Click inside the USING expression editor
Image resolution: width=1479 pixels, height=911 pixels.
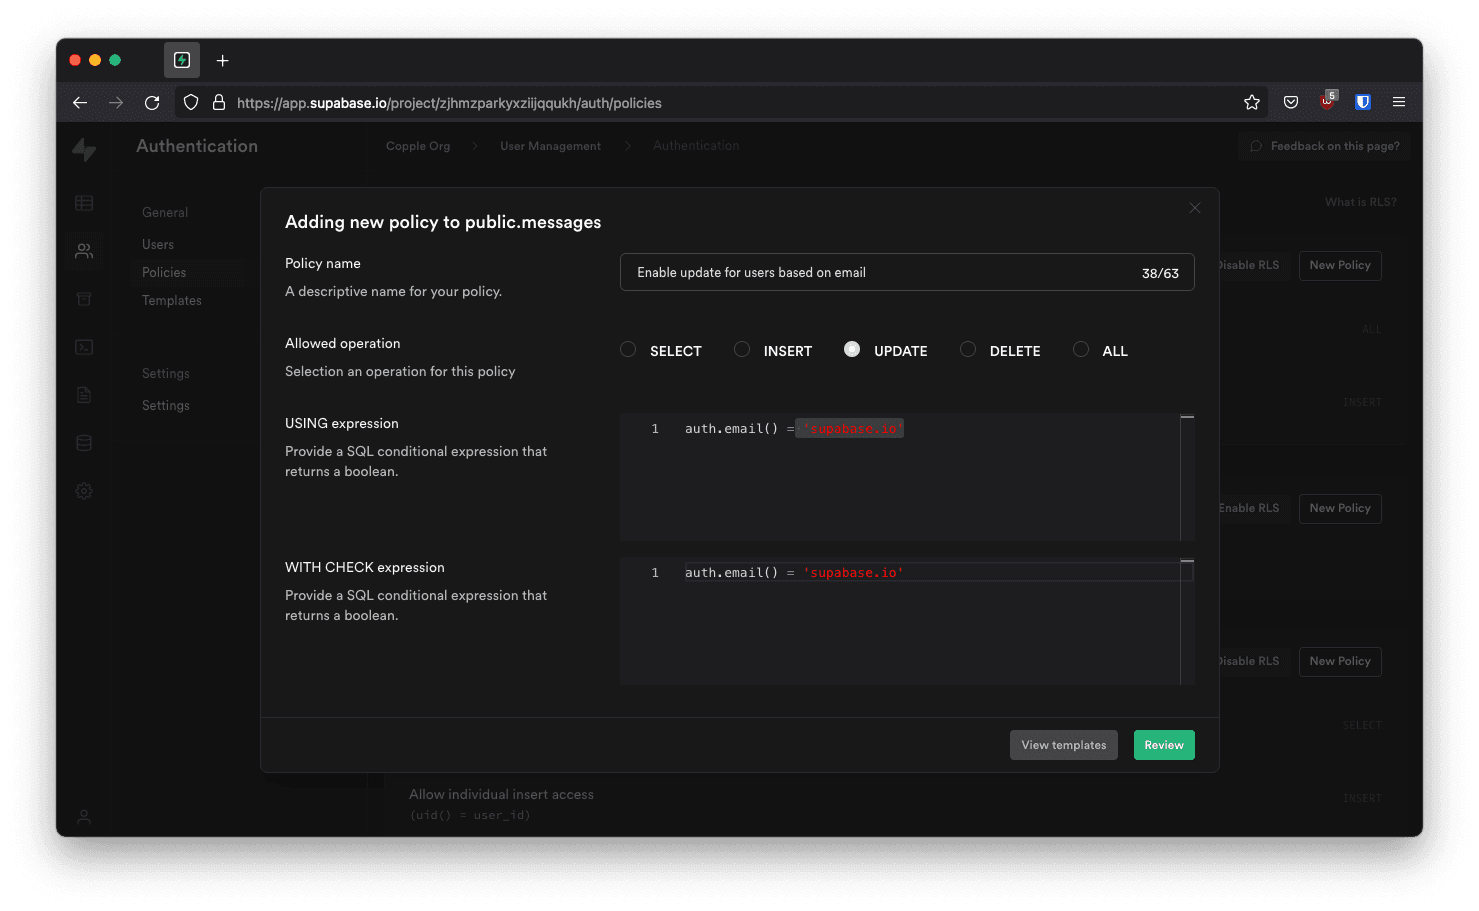[x=900, y=480]
